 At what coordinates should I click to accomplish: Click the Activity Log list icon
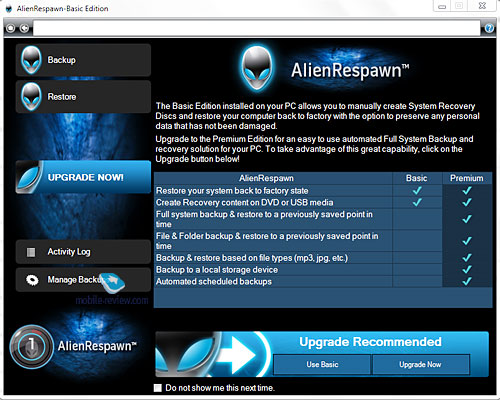[x=31, y=252]
